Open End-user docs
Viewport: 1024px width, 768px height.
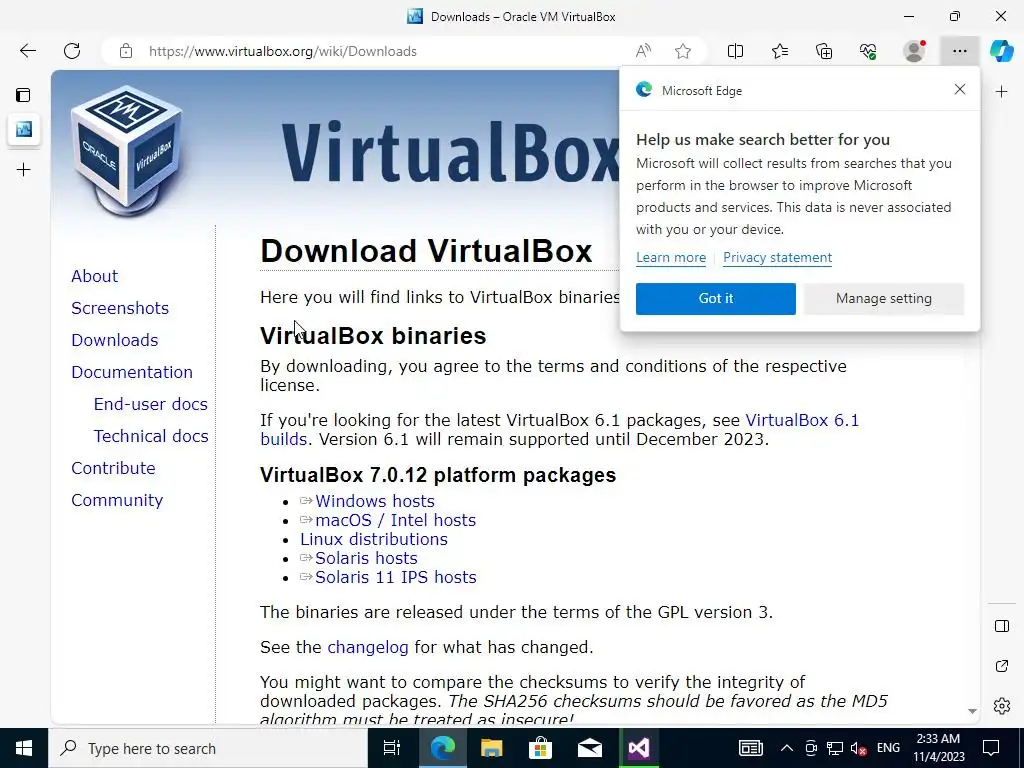pyautogui.click(x=151, y=404)
